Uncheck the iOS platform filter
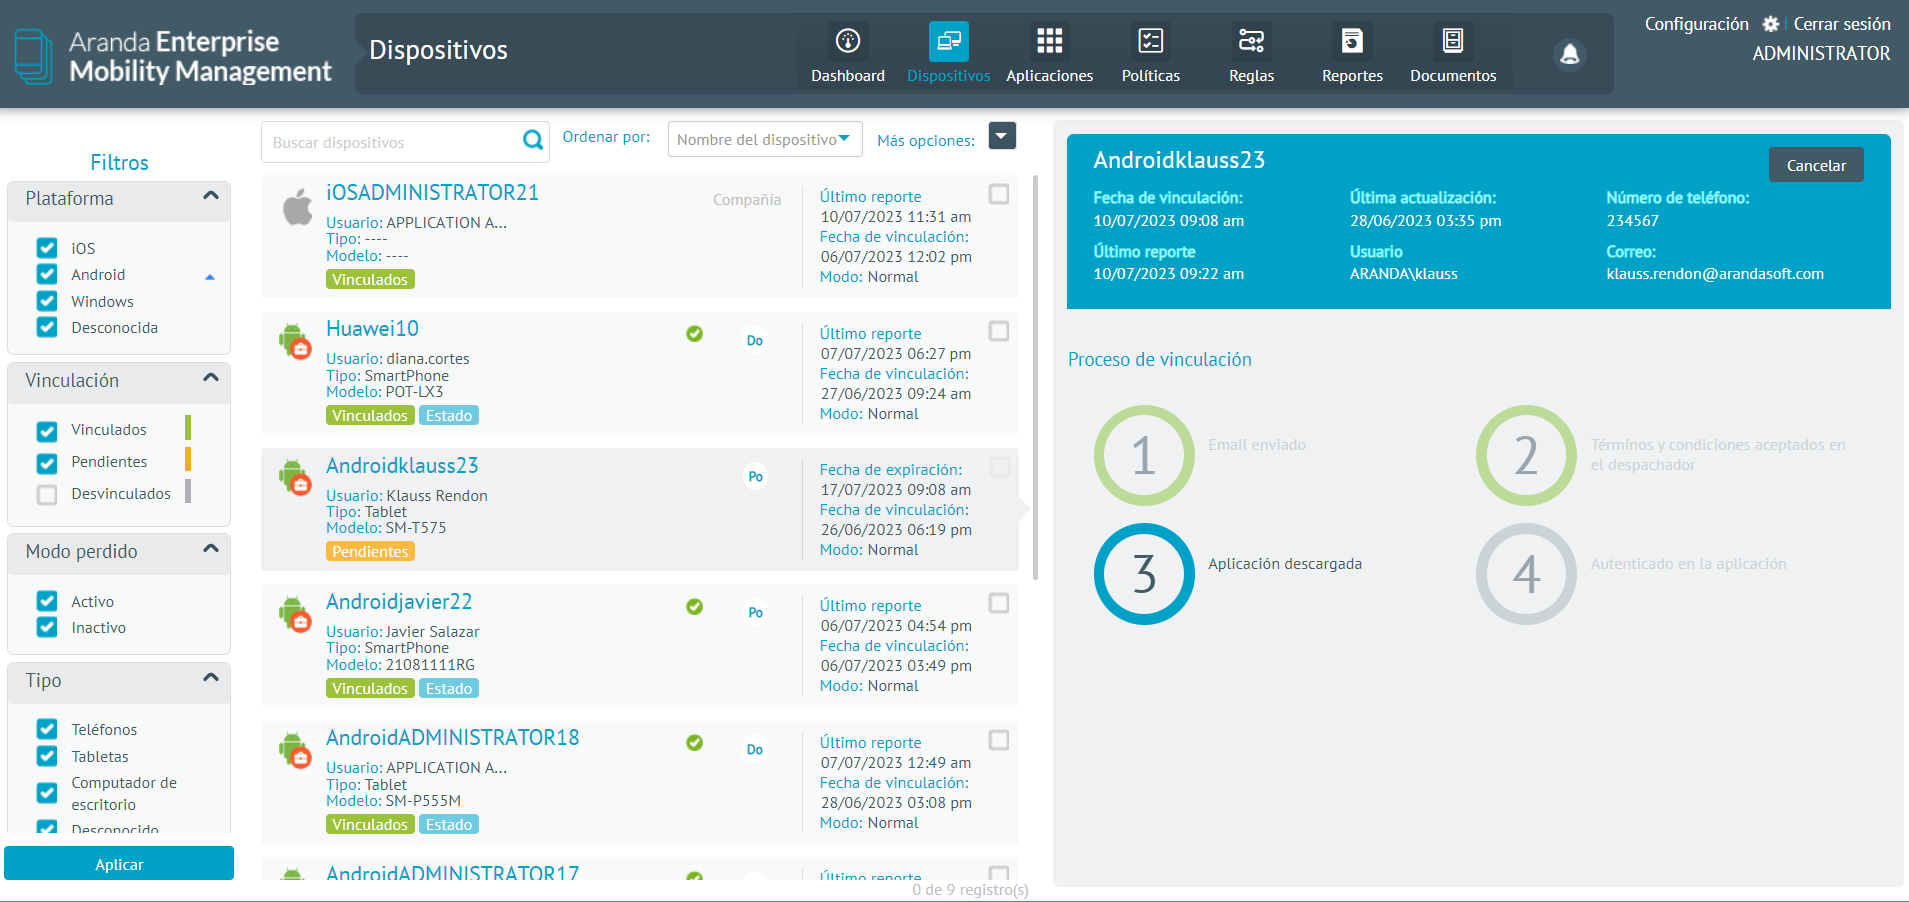Screen dimensions: 1909x902 (47, 248)
